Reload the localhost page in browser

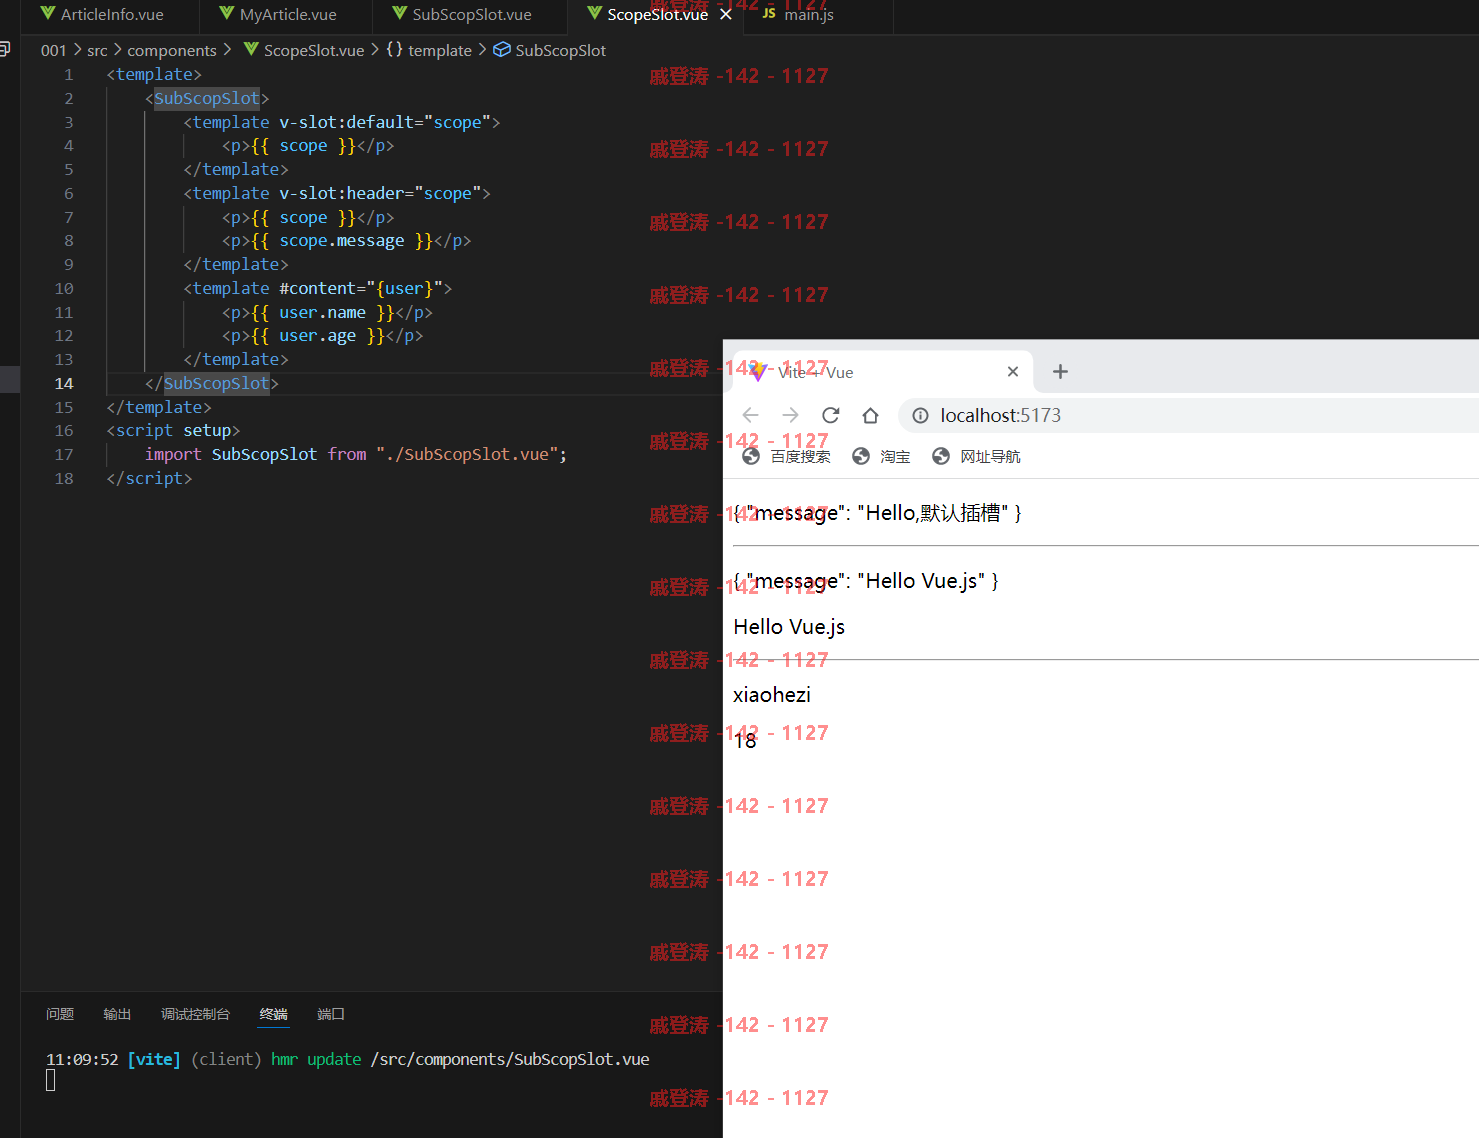pos(830,415)
